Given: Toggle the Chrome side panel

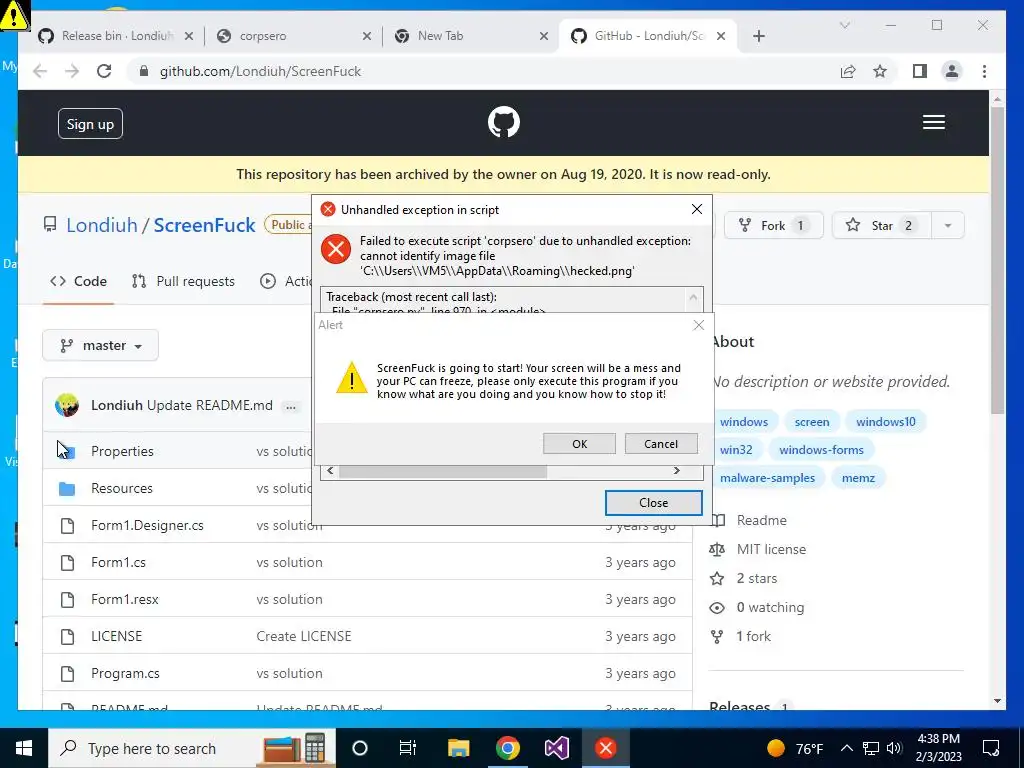Looking at the screenshot, I should [920, 71].
